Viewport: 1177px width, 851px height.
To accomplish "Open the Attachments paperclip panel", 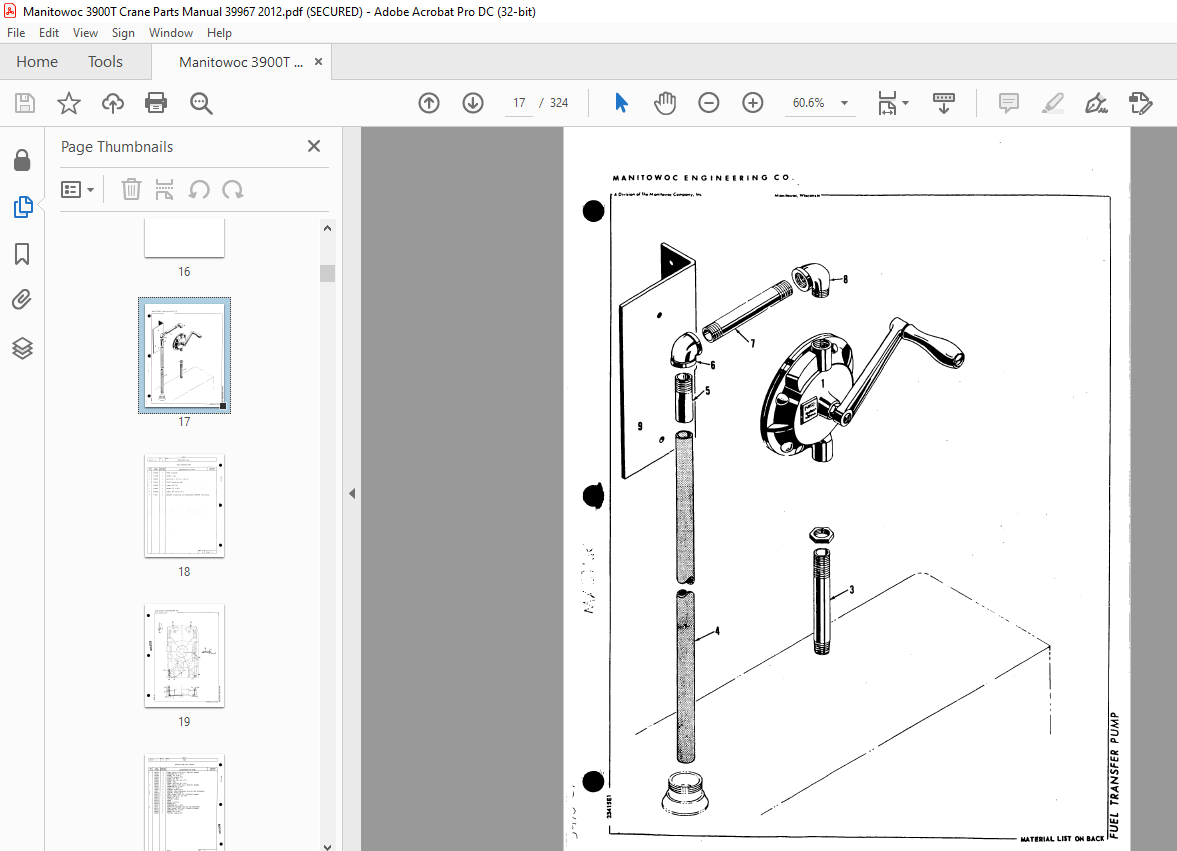I will (23, 300).
